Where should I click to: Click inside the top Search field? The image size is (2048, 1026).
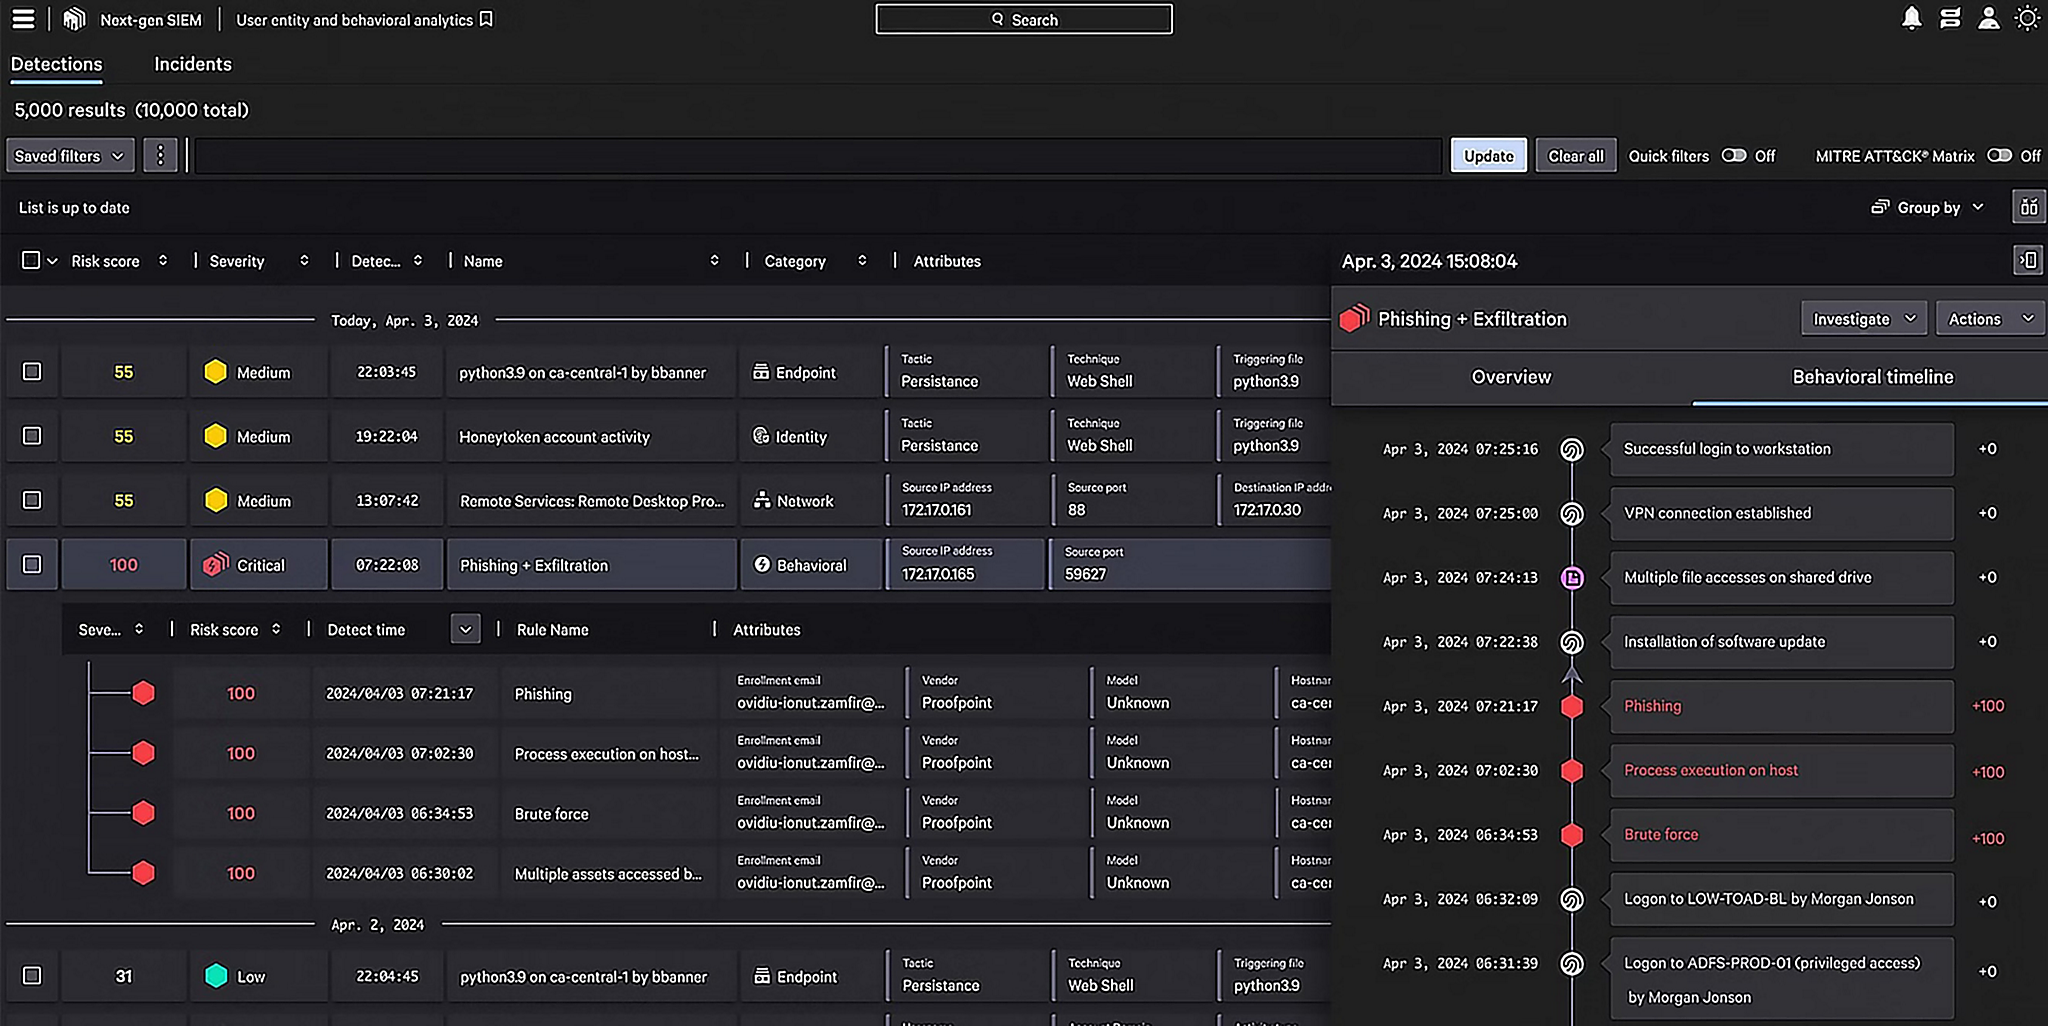click(x=1023, y=19)
